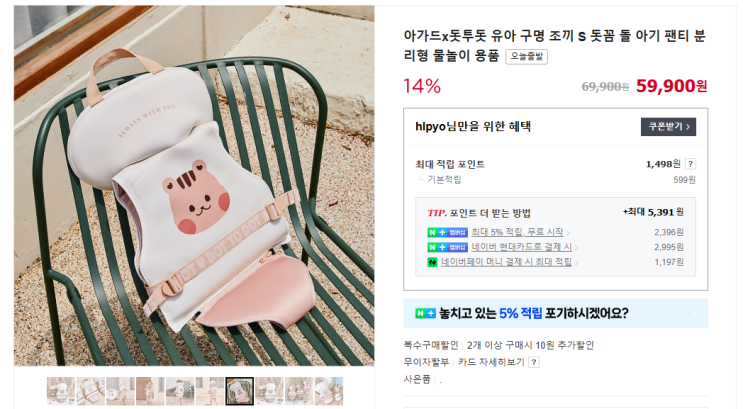
Task: Click chevron after 네이버 현대카드로 결제 시
Action: (576, 248)
